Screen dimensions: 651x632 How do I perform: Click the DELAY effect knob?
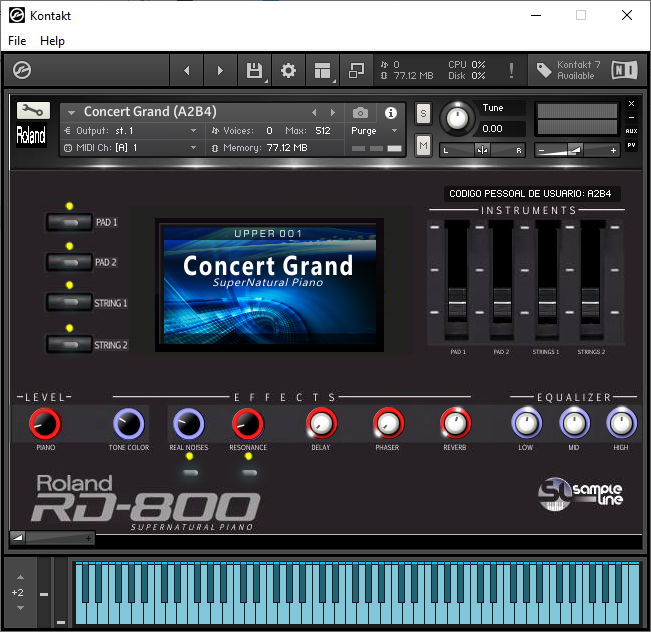click(321, 423)
